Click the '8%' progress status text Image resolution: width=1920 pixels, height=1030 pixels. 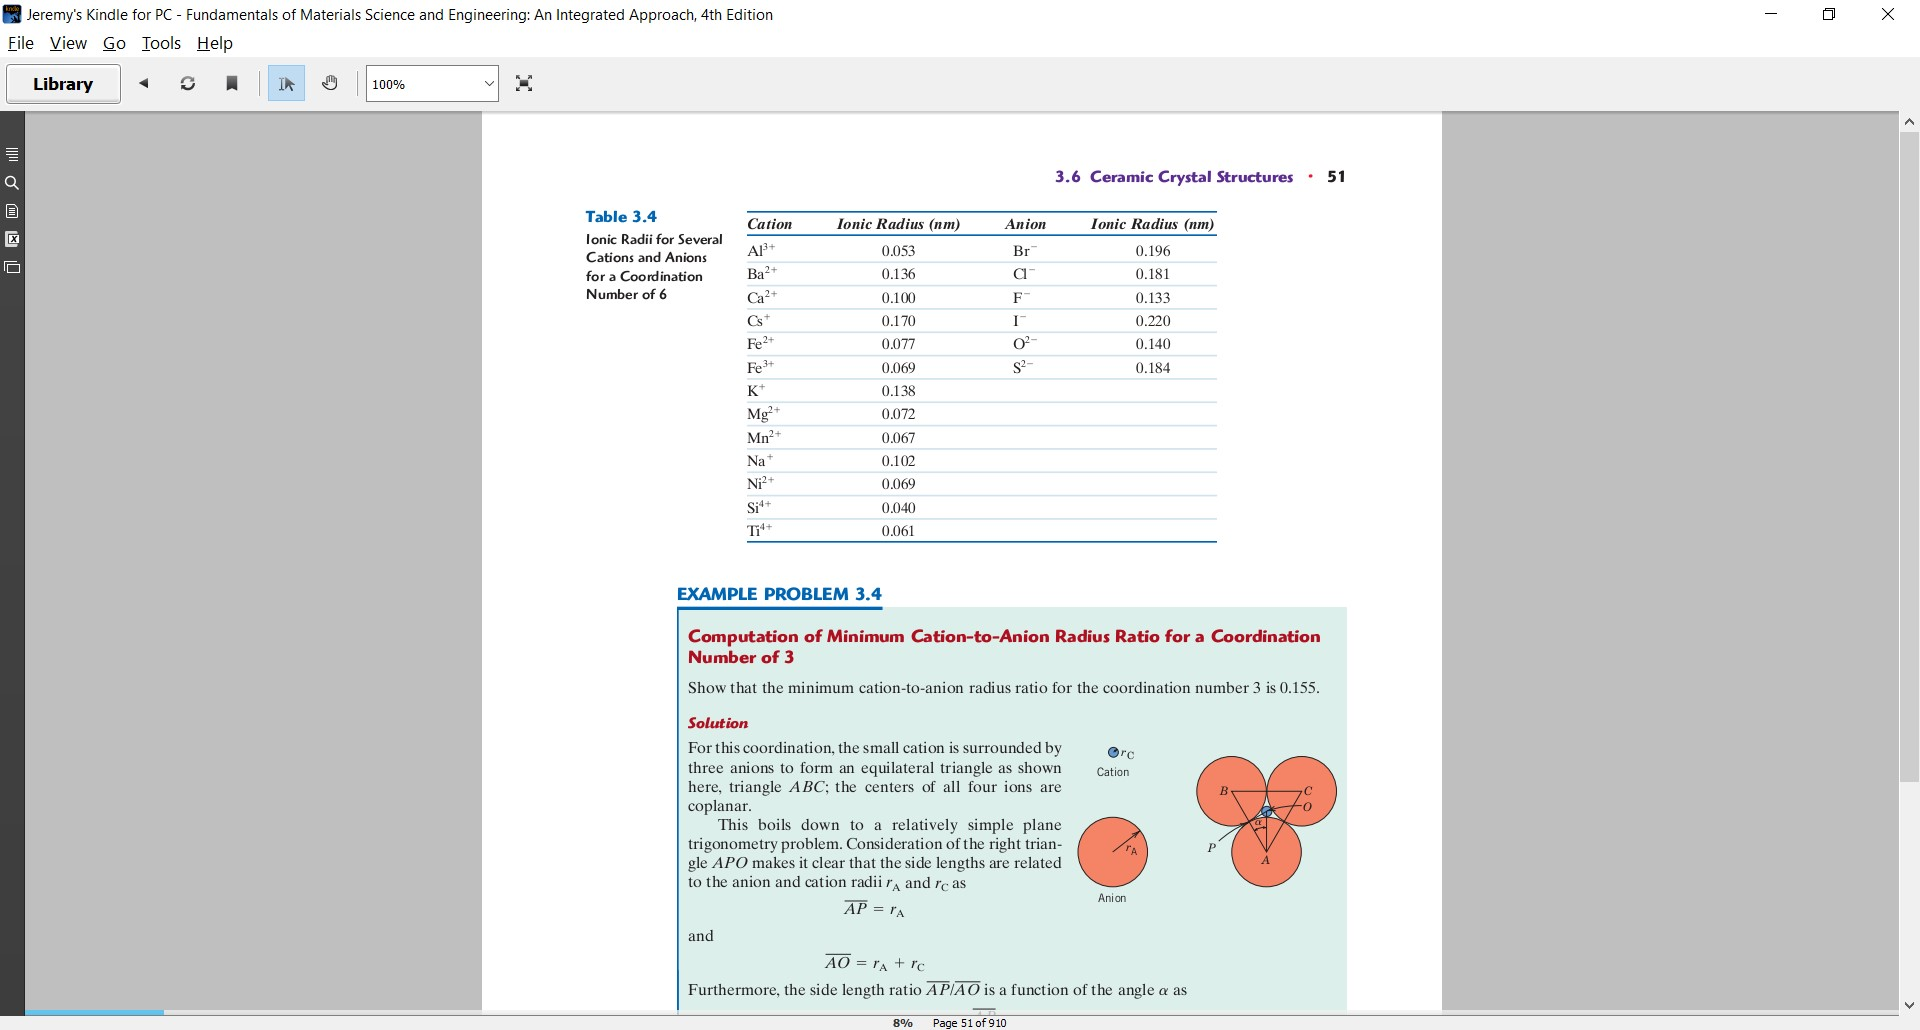(903, 1023)
